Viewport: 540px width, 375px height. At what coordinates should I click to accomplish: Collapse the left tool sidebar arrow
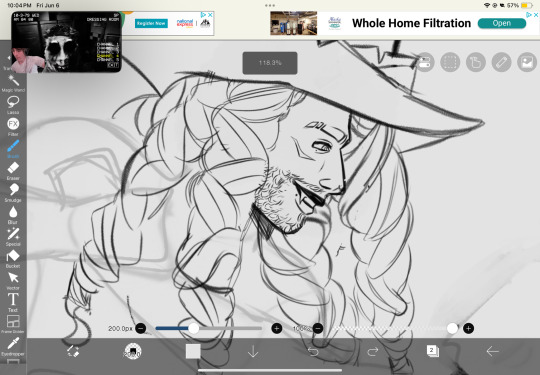tap(8, 59)
